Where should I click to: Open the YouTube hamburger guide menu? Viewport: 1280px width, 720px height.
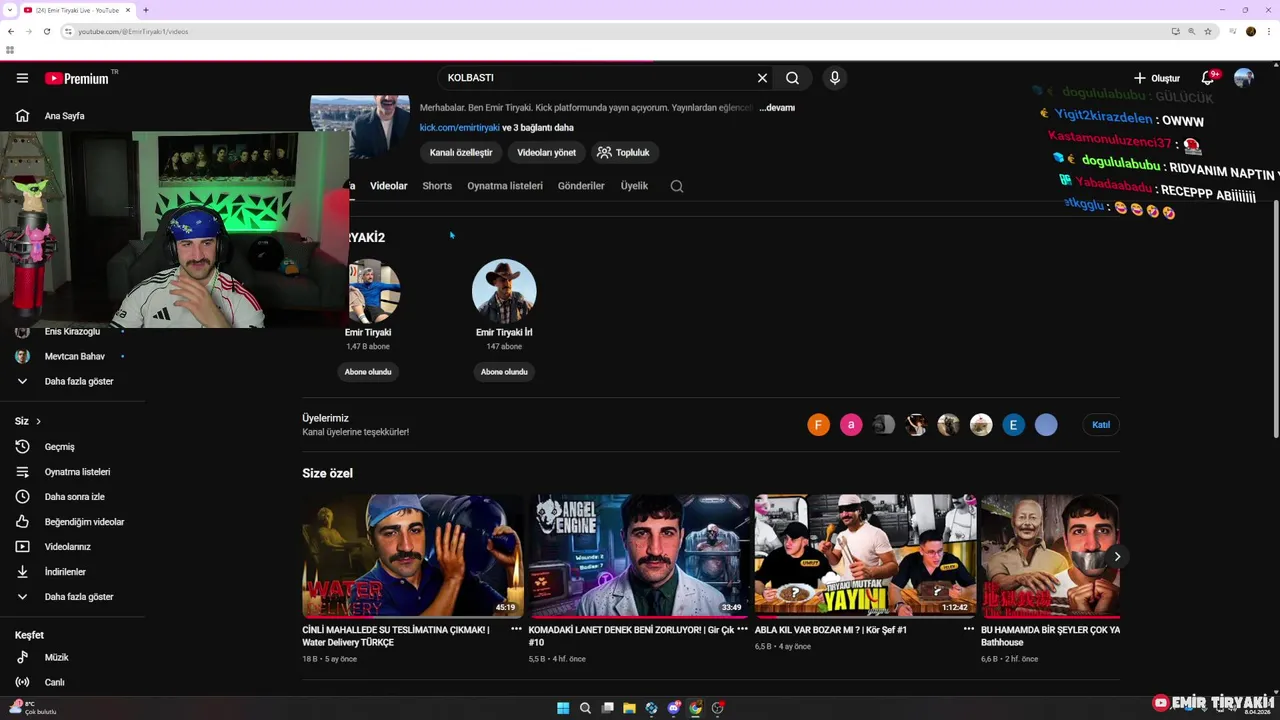(22, 78)
